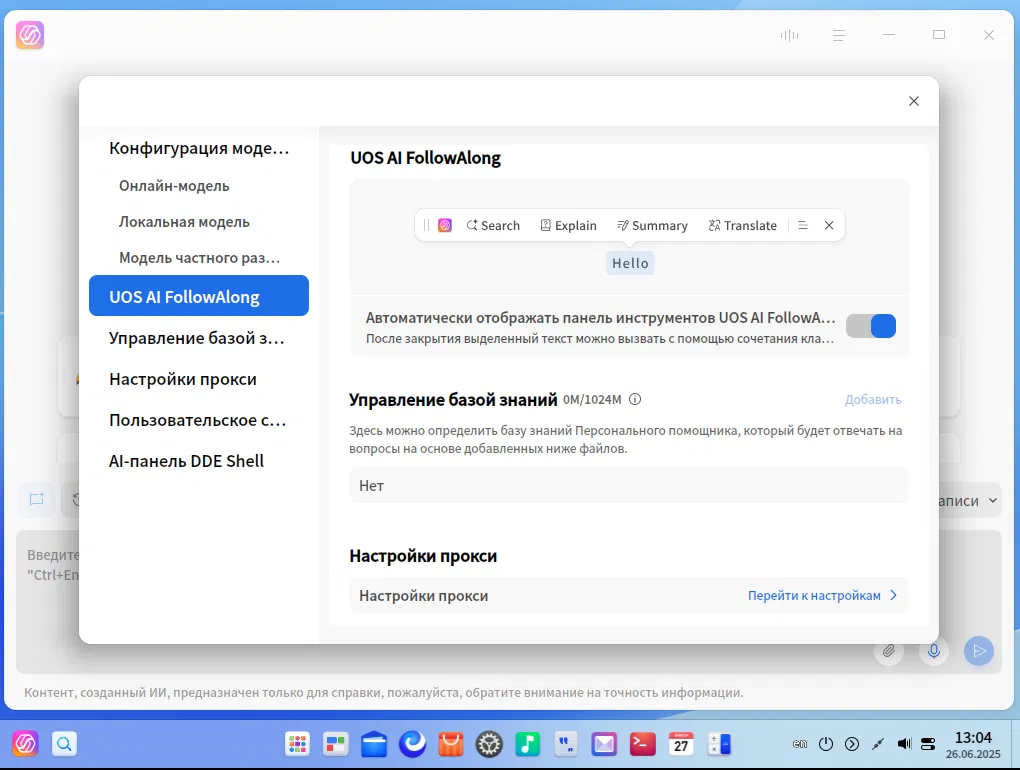Click the attach file paperclip icon

click(889, 650)
